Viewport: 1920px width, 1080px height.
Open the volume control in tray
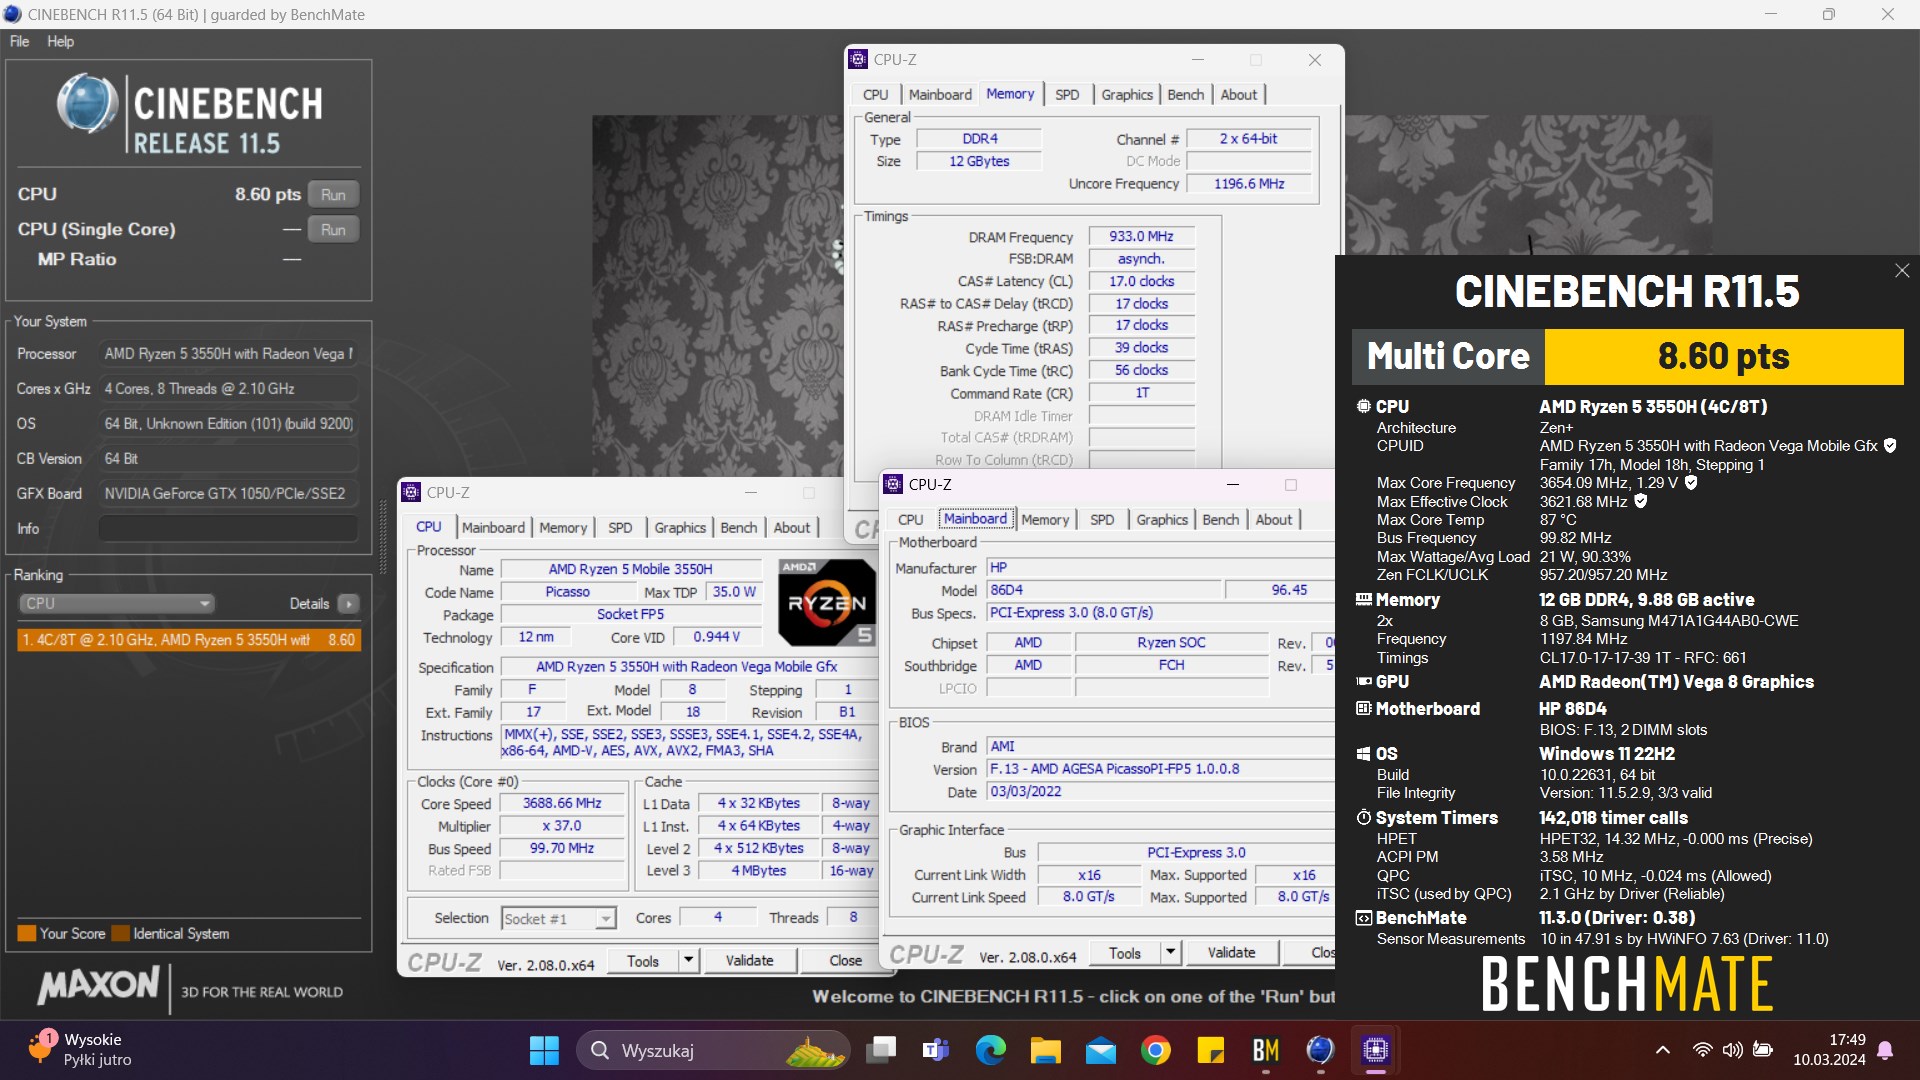(x=1733, y=1050)
